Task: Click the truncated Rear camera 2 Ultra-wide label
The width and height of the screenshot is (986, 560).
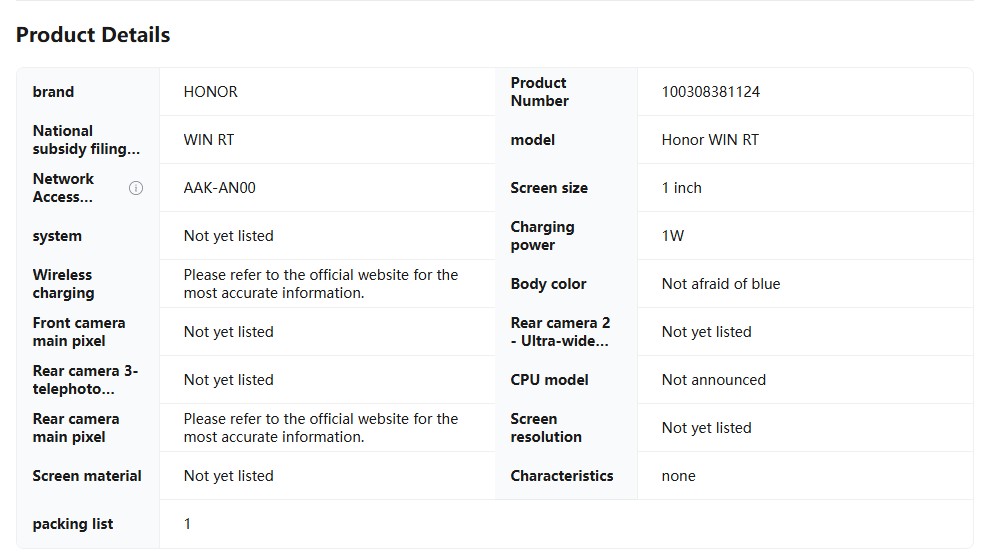Action: coord(560,332)
